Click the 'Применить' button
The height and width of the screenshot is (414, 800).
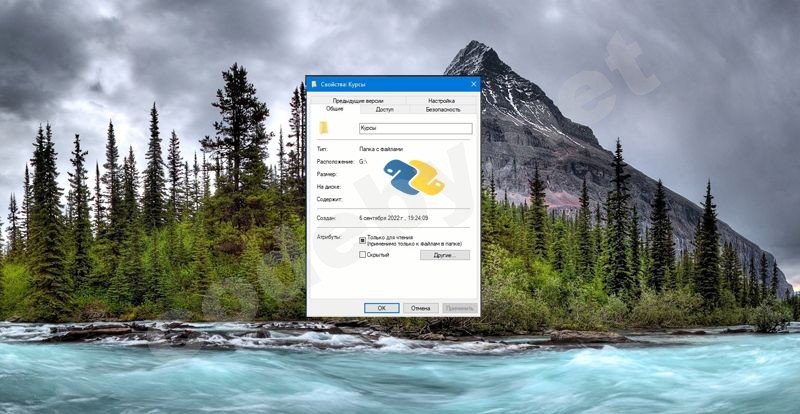[460, 308]
